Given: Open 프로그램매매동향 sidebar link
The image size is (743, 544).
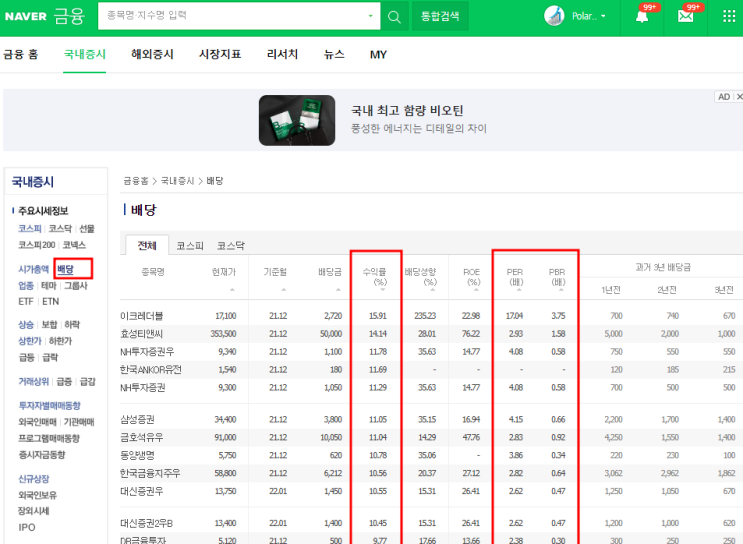Looking at the screenshot, I should click(x=49, y=438).
